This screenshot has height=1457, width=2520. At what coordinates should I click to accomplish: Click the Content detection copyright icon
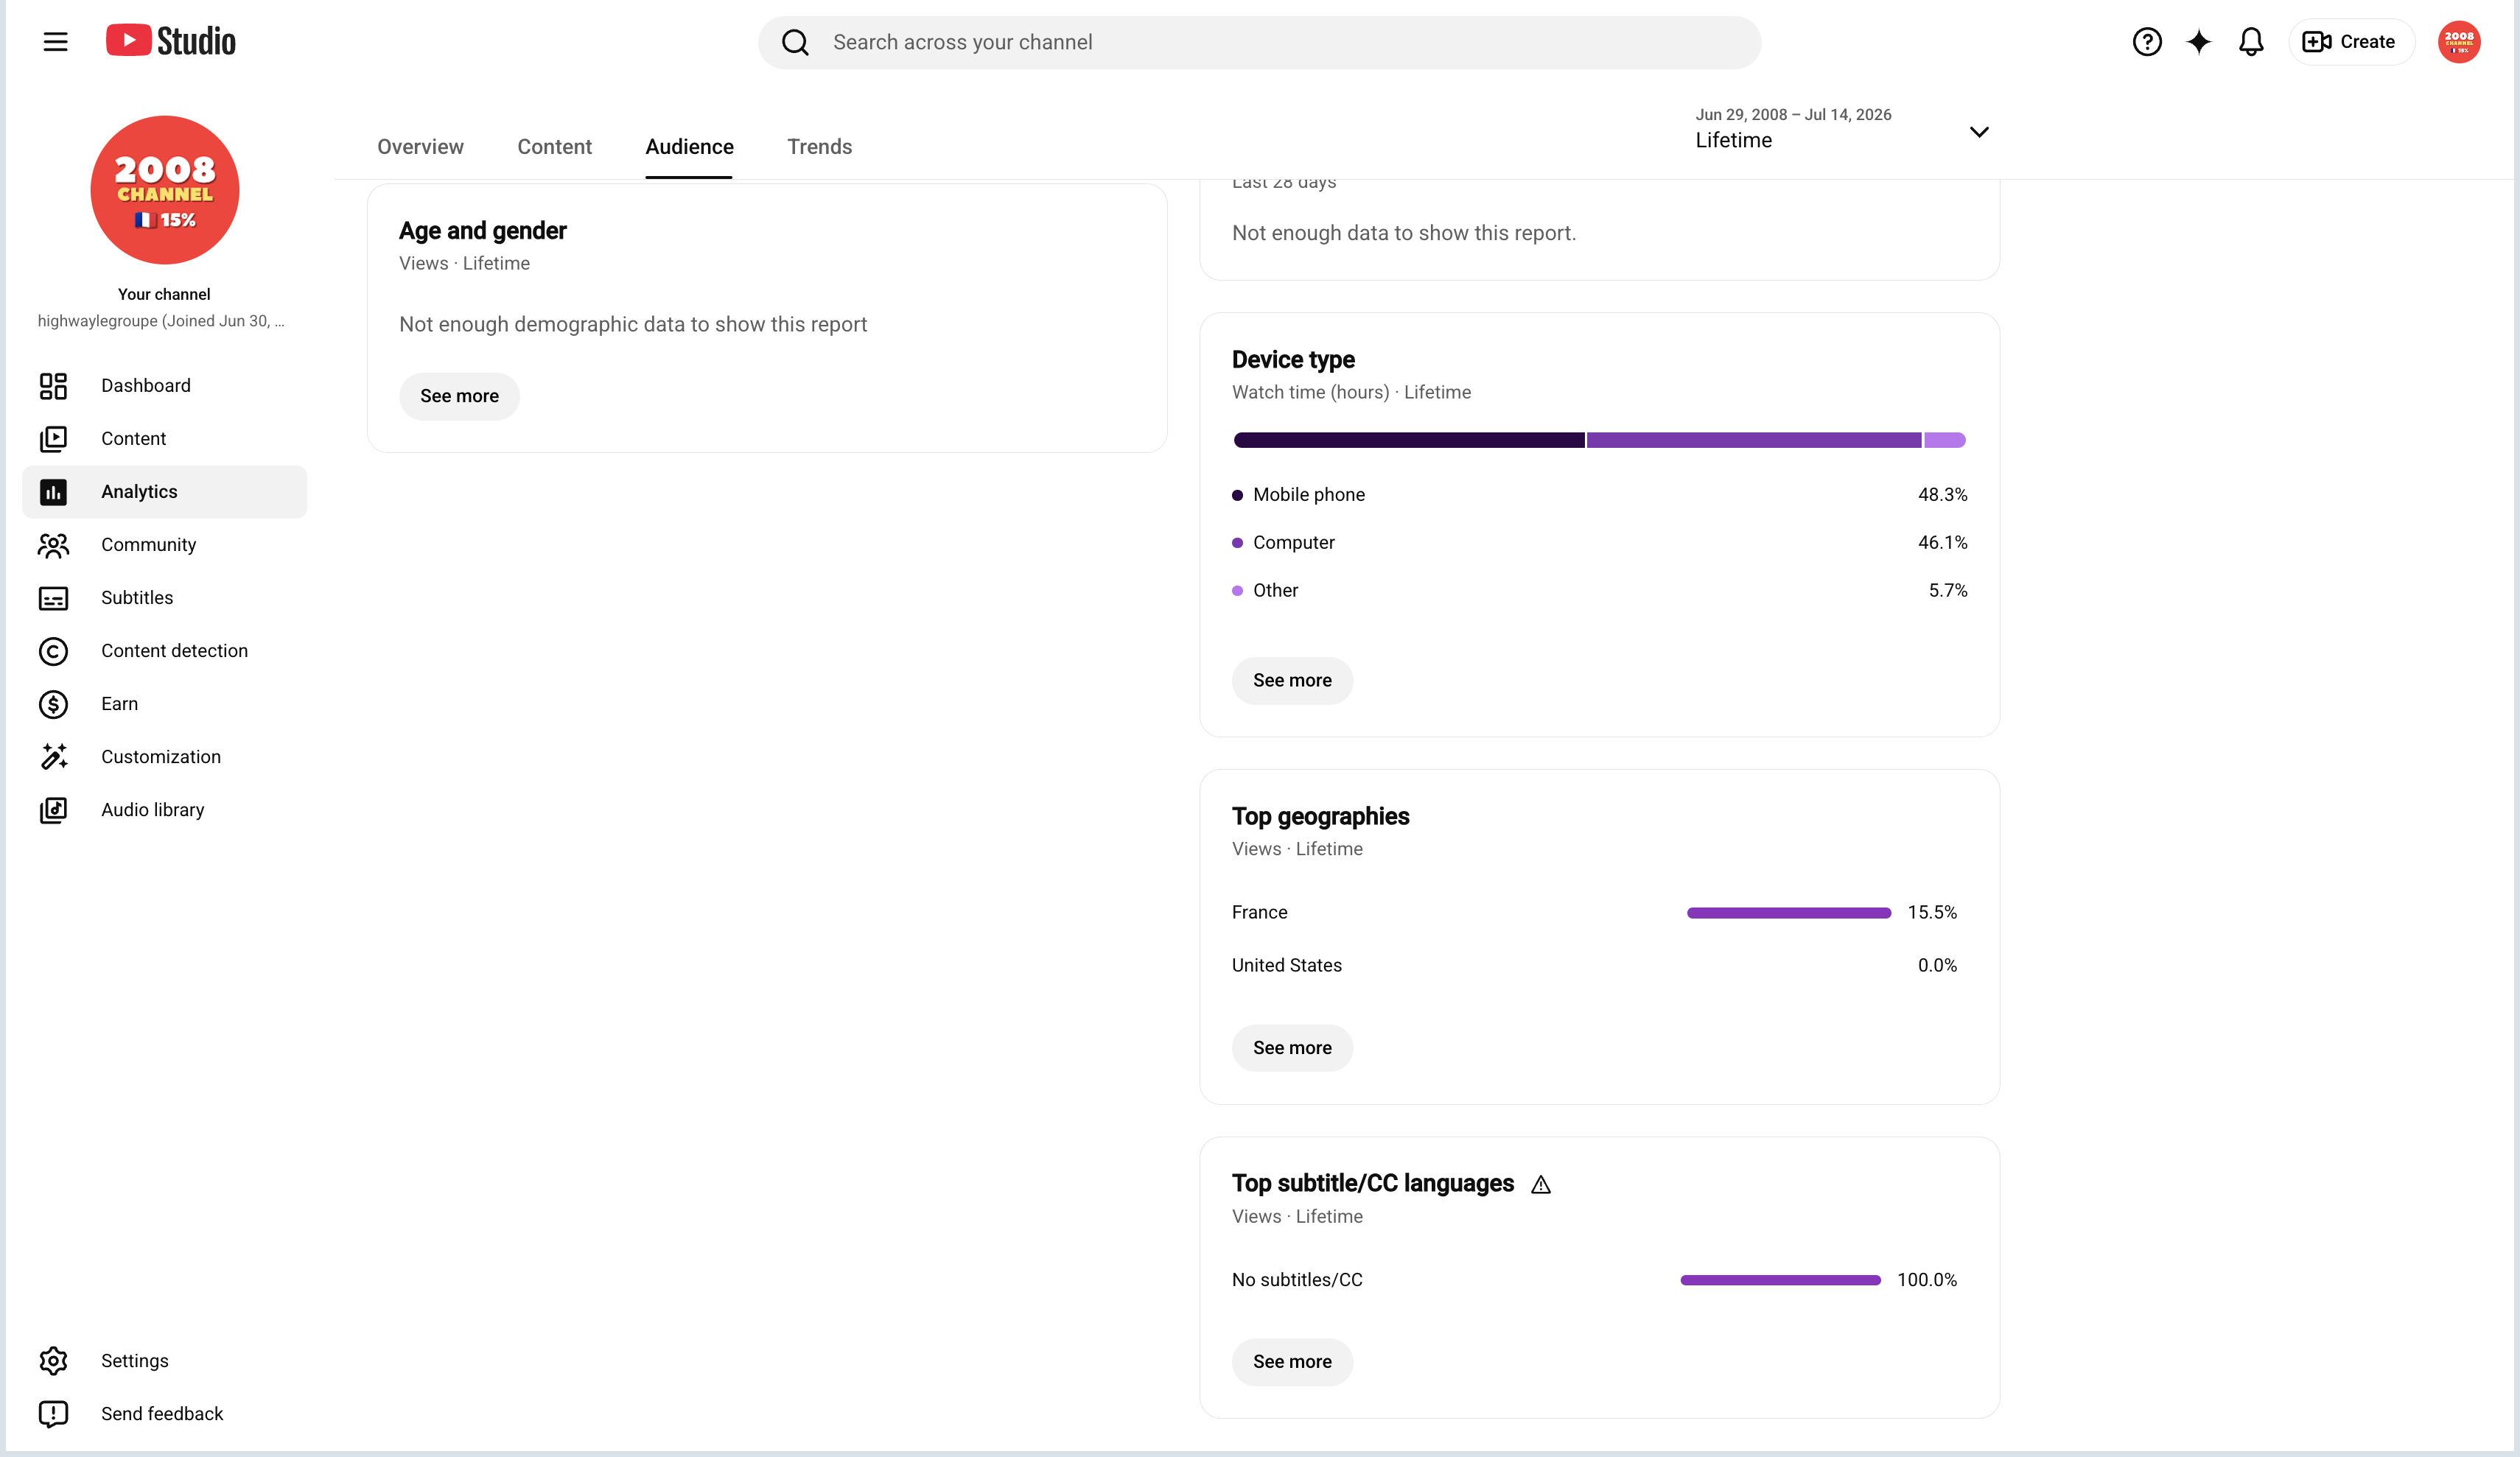[53, 651]
